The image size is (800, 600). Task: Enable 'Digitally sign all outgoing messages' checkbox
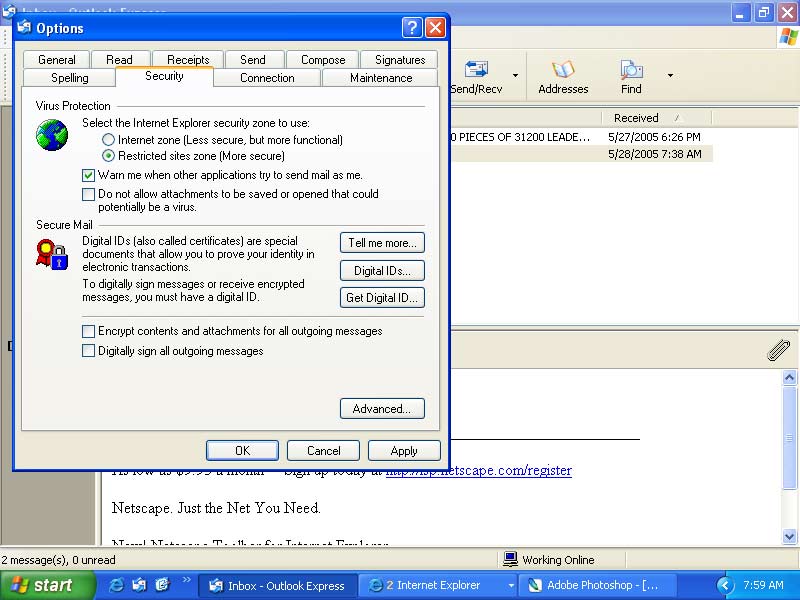[88, 351]
